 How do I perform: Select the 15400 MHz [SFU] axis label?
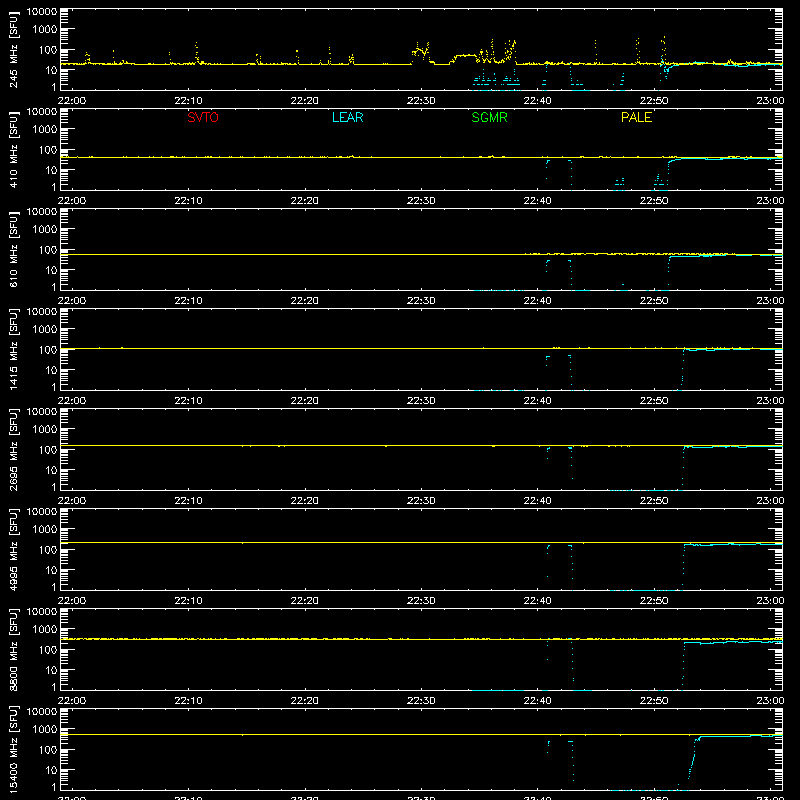click(x=14, y=749)
